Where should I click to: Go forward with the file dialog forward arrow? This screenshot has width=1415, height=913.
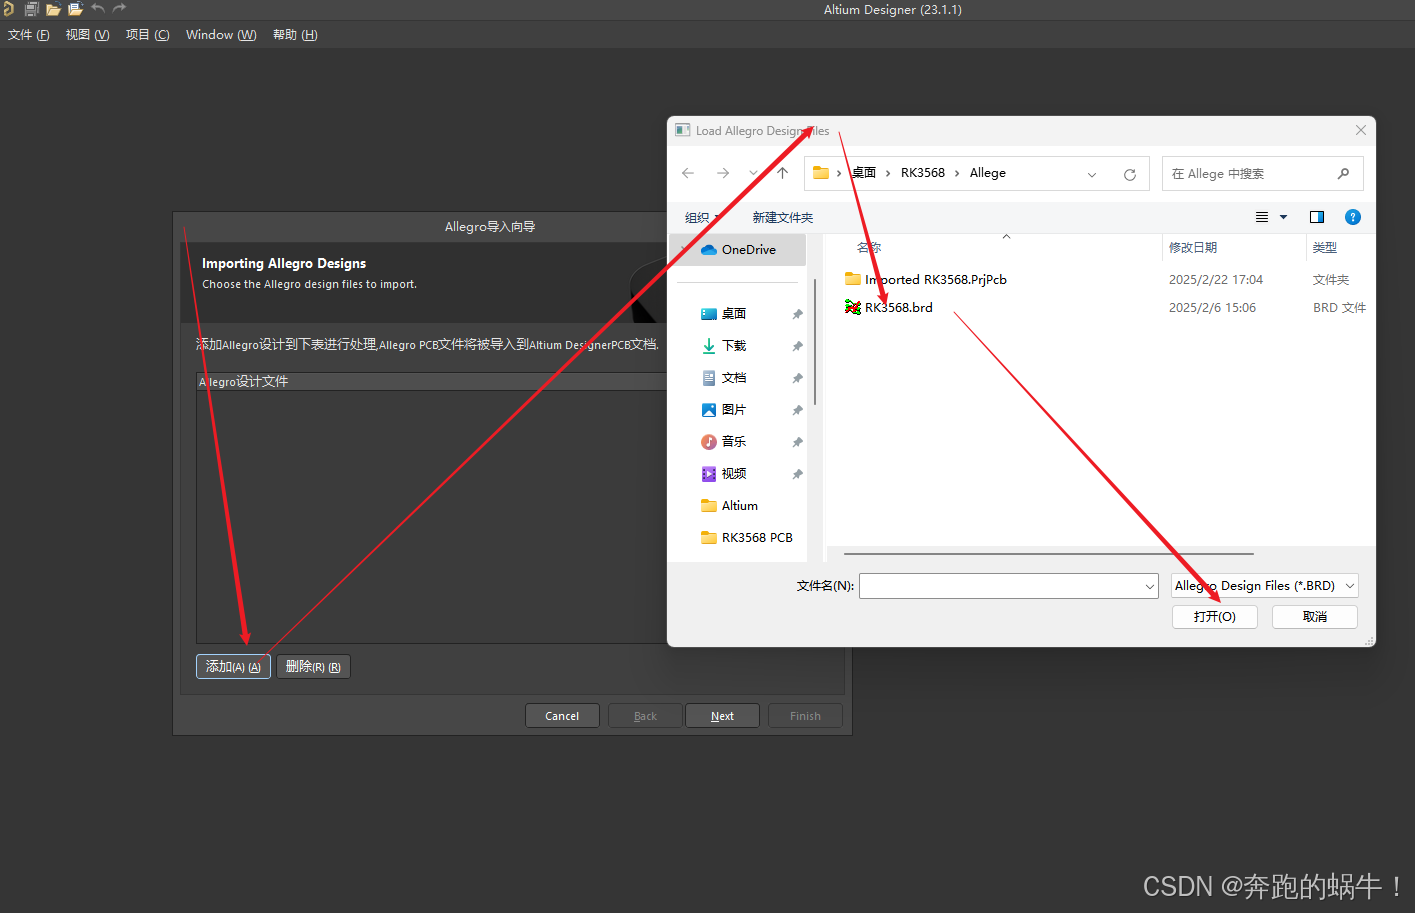pyautogui.click(x=723, y=173)
